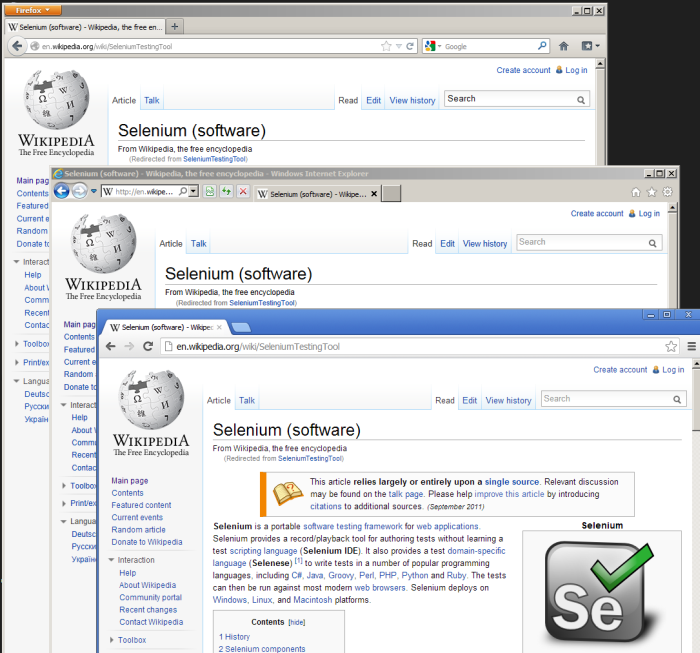The width and height of the screenshot is (700, 653).
Task: Open Firefox bookmarks menu icon
Action: (x=590, y=46)
